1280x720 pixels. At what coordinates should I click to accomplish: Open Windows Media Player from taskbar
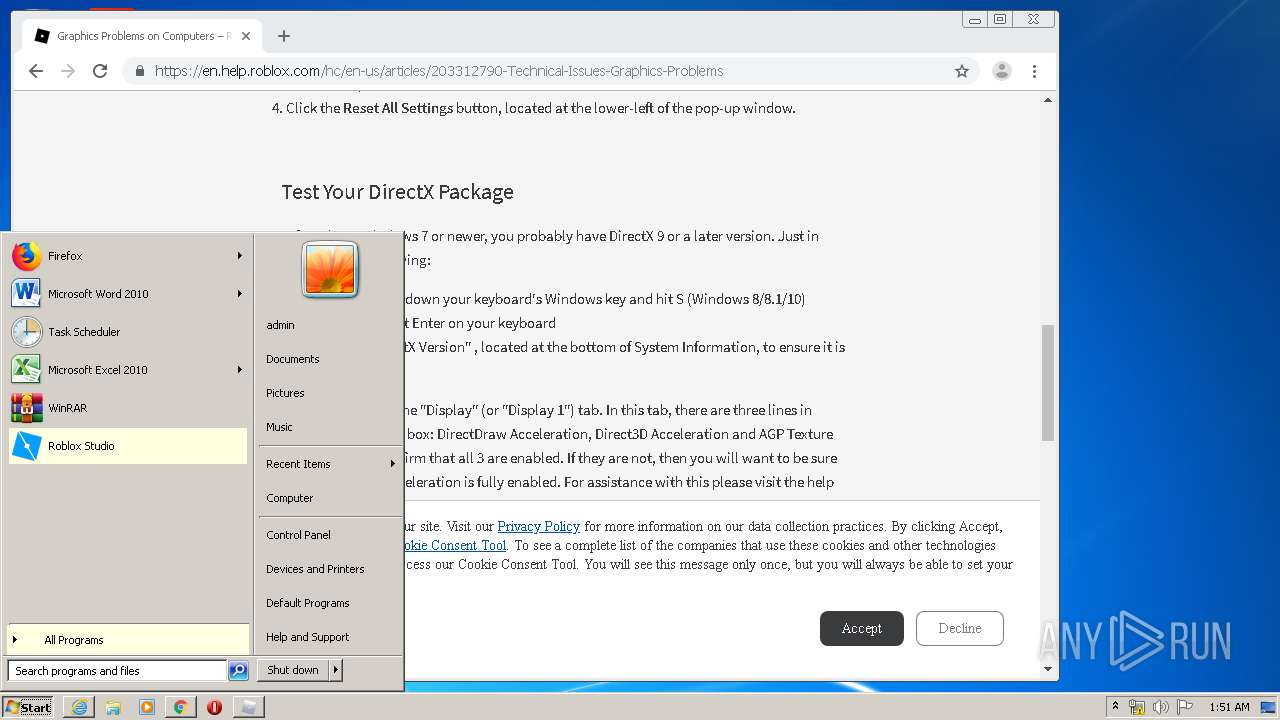click(147, 707)
